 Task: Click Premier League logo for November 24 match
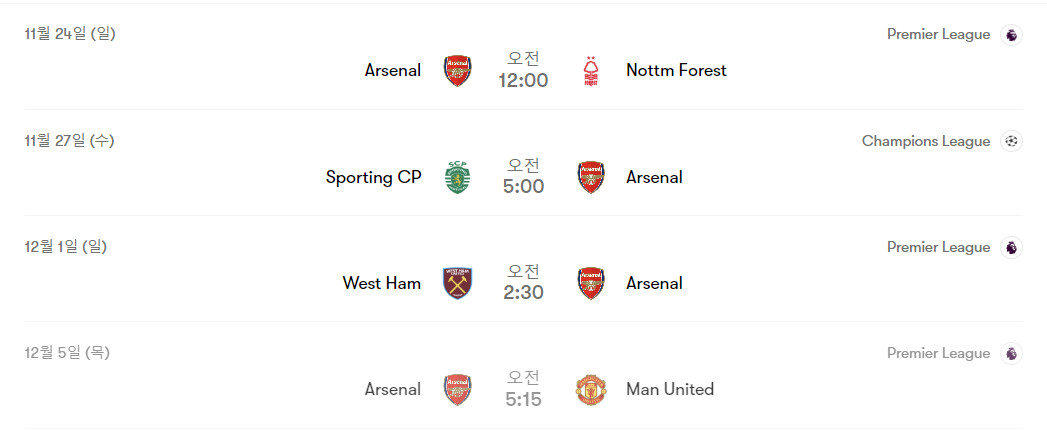(x=1012, y=35)
